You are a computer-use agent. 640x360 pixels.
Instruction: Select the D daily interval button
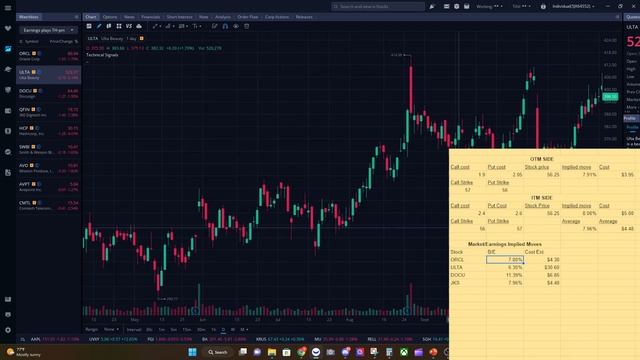point(223,329)
